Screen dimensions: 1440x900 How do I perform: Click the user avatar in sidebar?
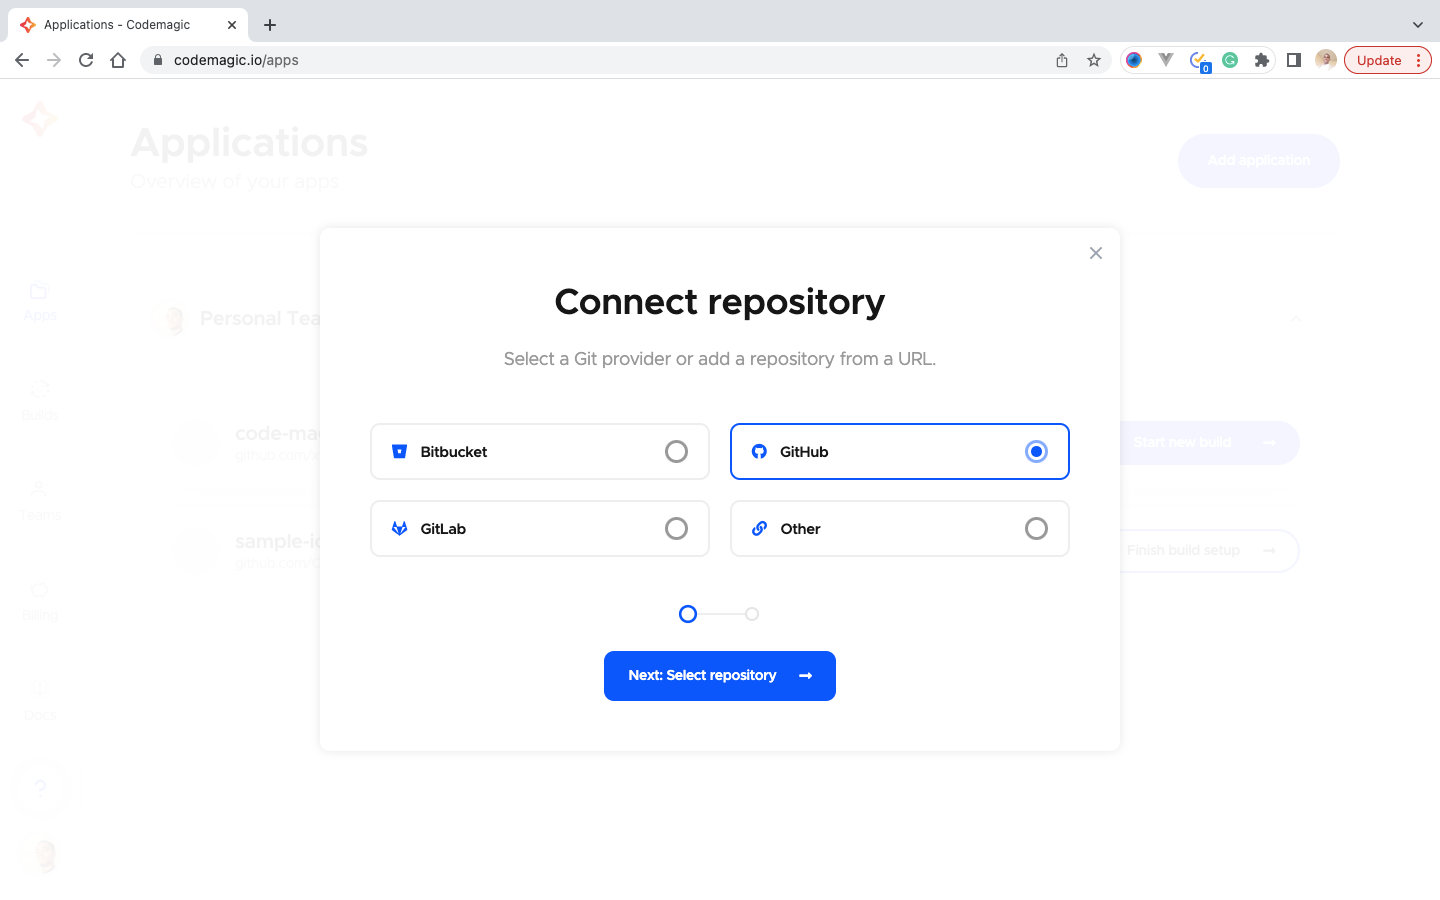pyautogui.click(x=43, y=856)
